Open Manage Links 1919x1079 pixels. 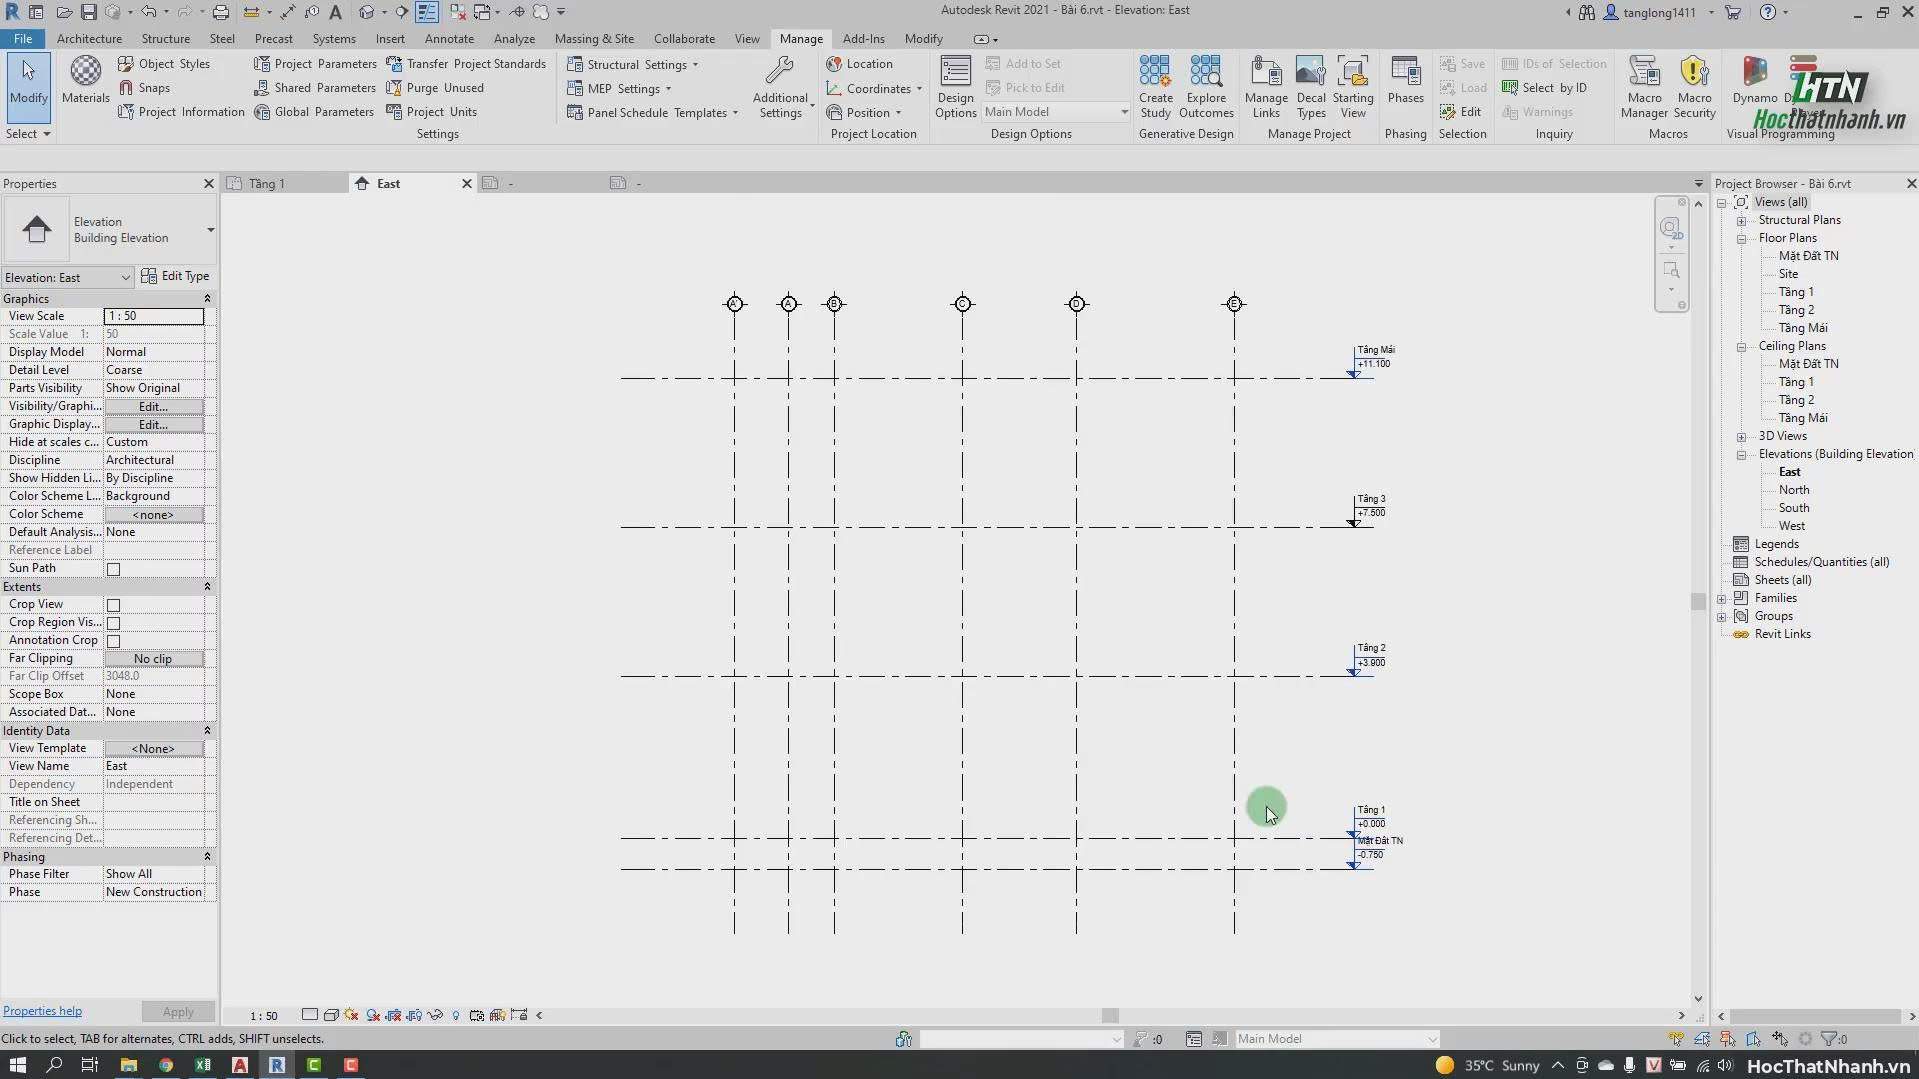point(1266,88)
